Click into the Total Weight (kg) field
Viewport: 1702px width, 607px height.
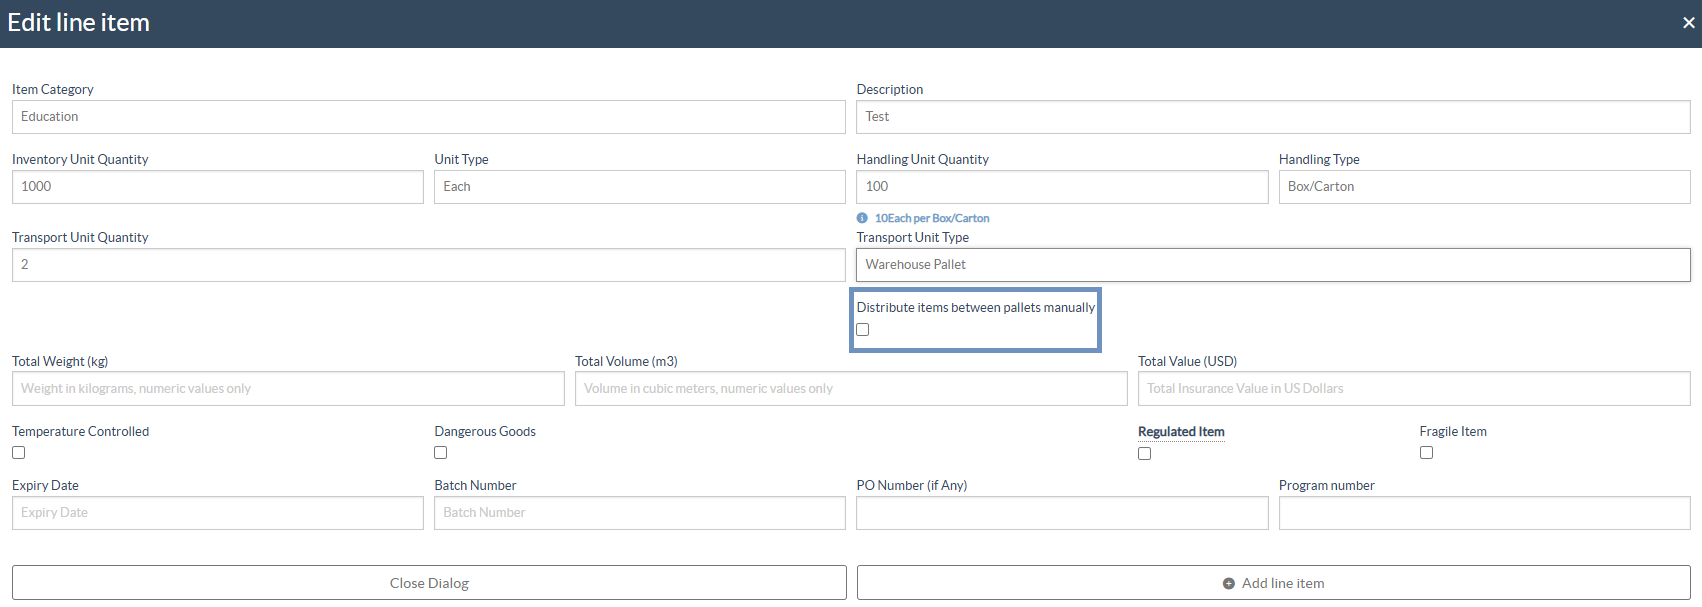pyautogui.click(x=287, y=389)
